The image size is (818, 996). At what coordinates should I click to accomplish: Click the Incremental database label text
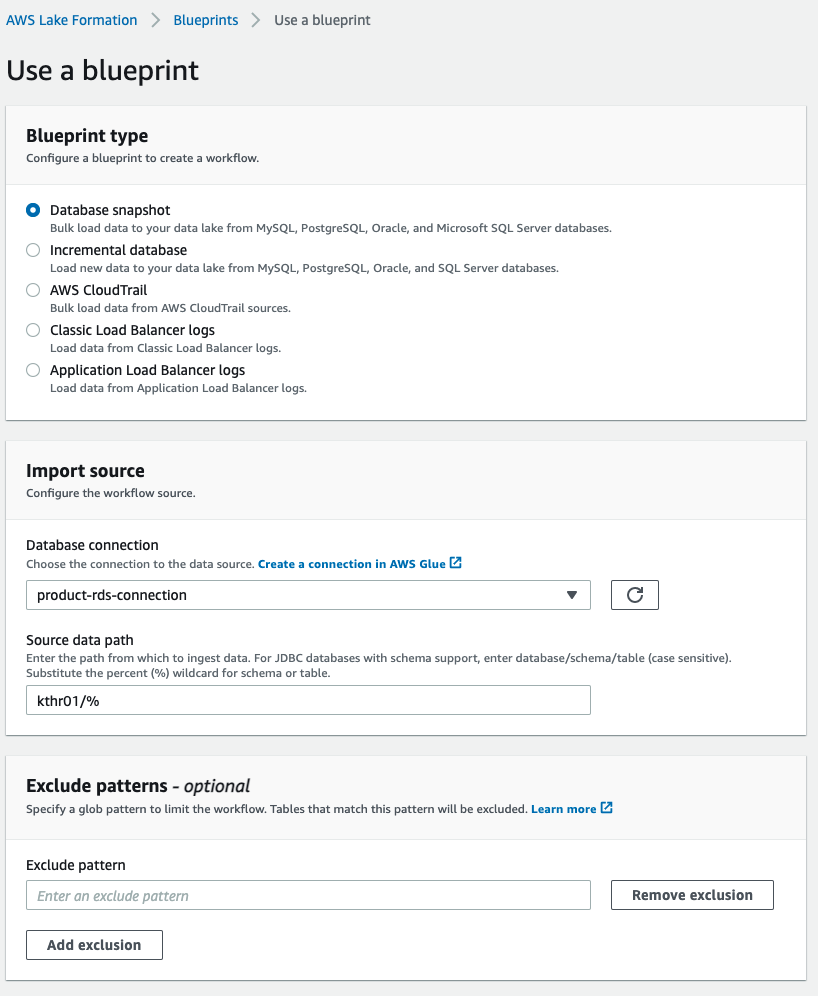point(118,250)
